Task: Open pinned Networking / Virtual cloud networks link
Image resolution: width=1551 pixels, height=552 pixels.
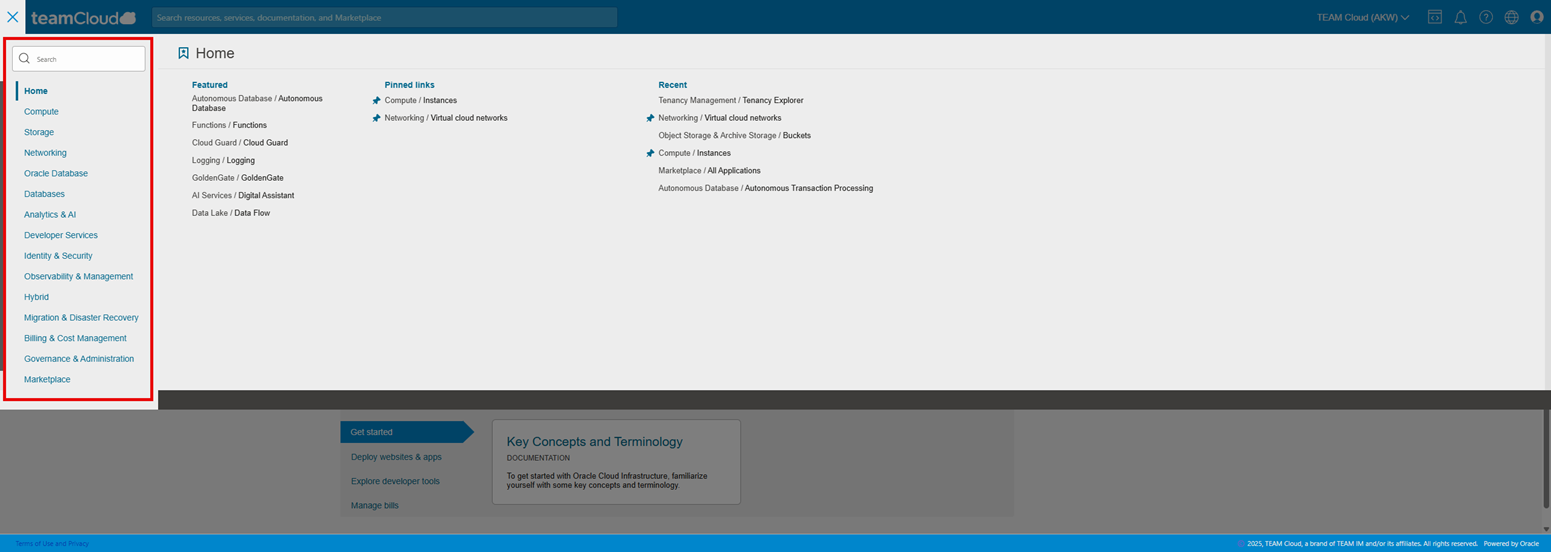Action: (x=446, y=118)
